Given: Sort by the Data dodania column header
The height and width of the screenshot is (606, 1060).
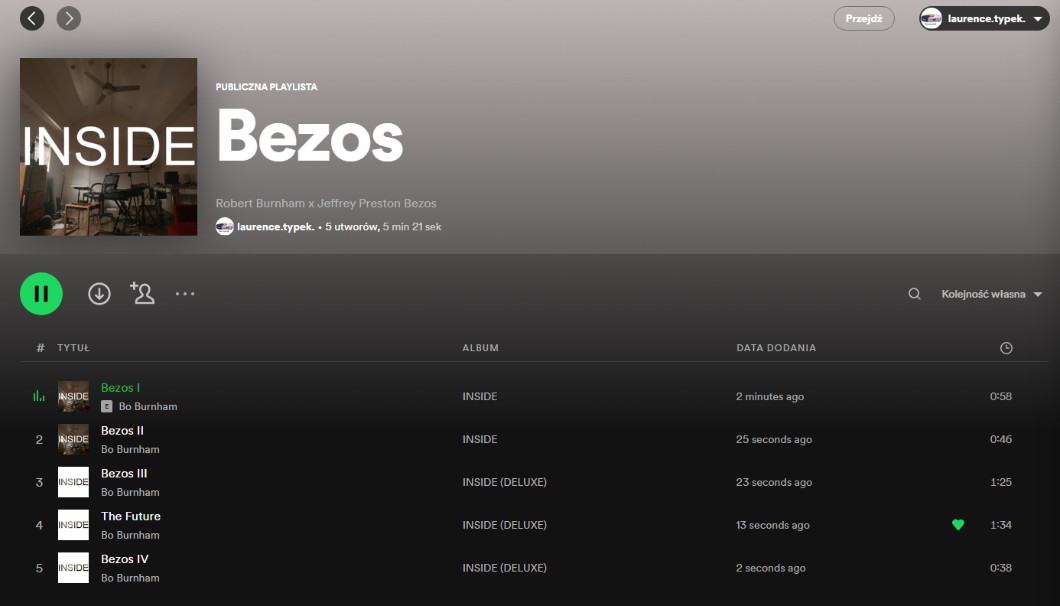Looking at the screenshot, I should 776,348.
